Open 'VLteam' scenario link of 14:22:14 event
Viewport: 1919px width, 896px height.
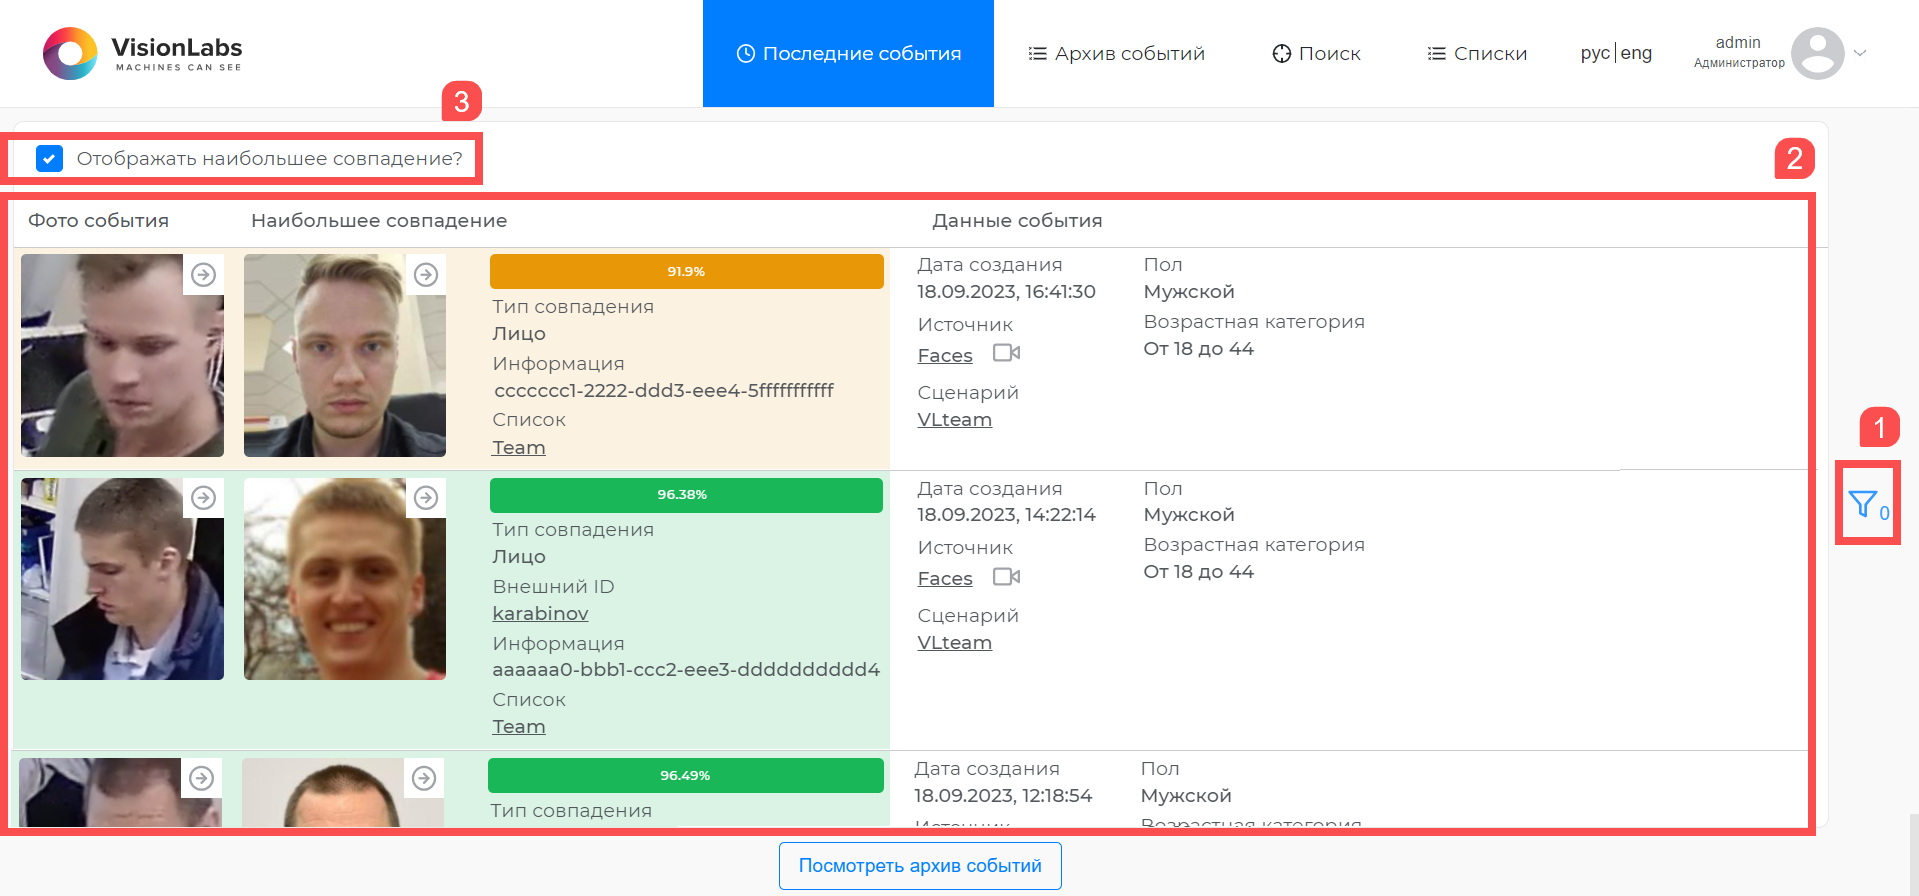click(955, 643)
